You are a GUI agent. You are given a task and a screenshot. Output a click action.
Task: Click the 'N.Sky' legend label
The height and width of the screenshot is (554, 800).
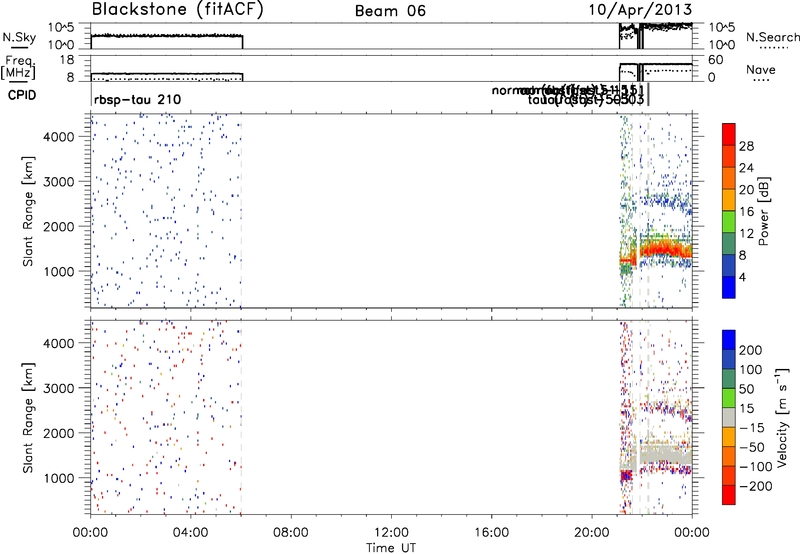point(19,37)
